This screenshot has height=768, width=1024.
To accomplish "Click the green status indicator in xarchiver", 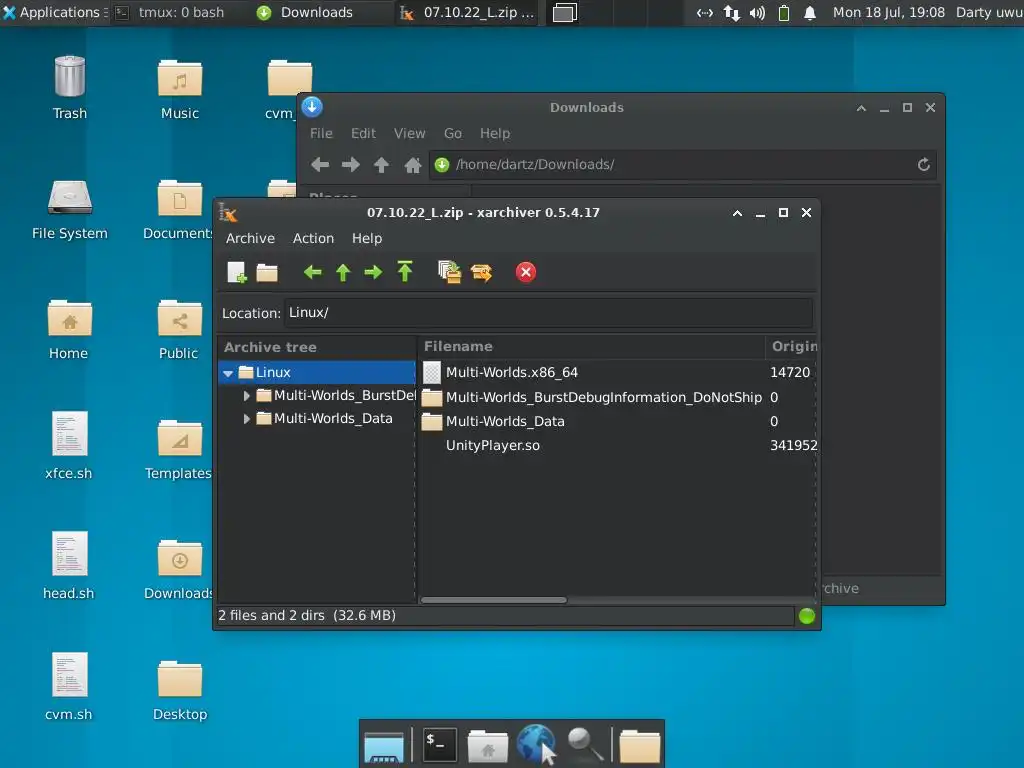I will (x=807, y=616).
